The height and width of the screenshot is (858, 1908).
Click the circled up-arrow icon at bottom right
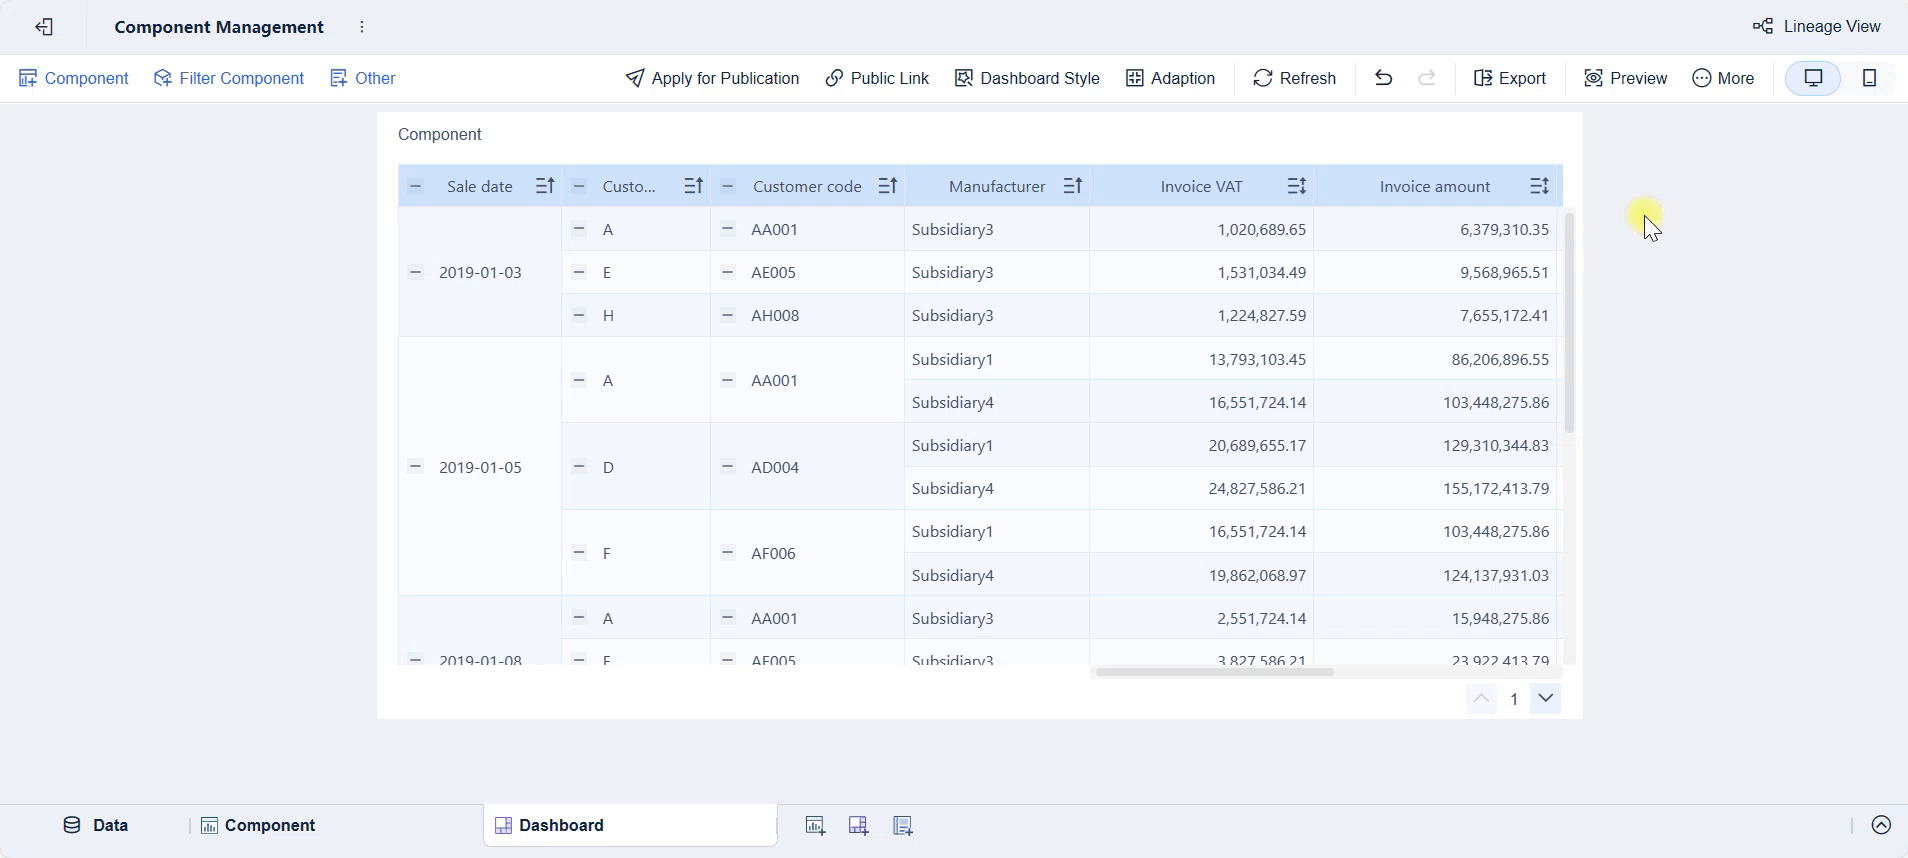(1881, 825)
